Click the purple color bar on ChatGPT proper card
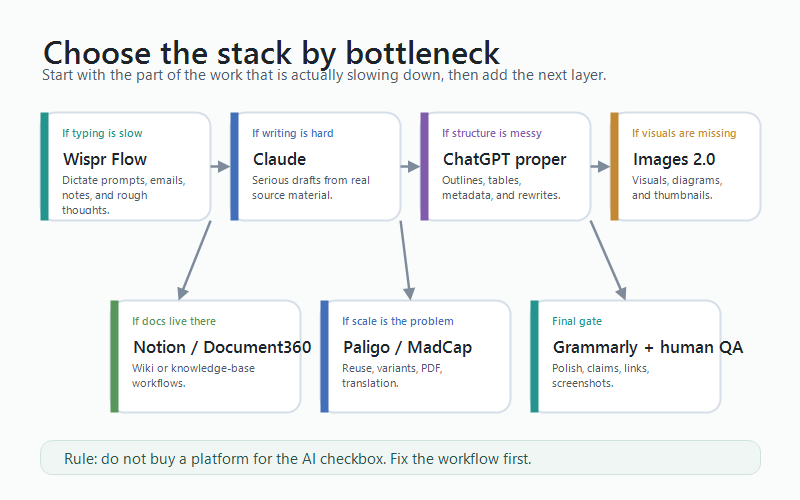The height and width of the screenshot is (500, 800). point(424,166)
